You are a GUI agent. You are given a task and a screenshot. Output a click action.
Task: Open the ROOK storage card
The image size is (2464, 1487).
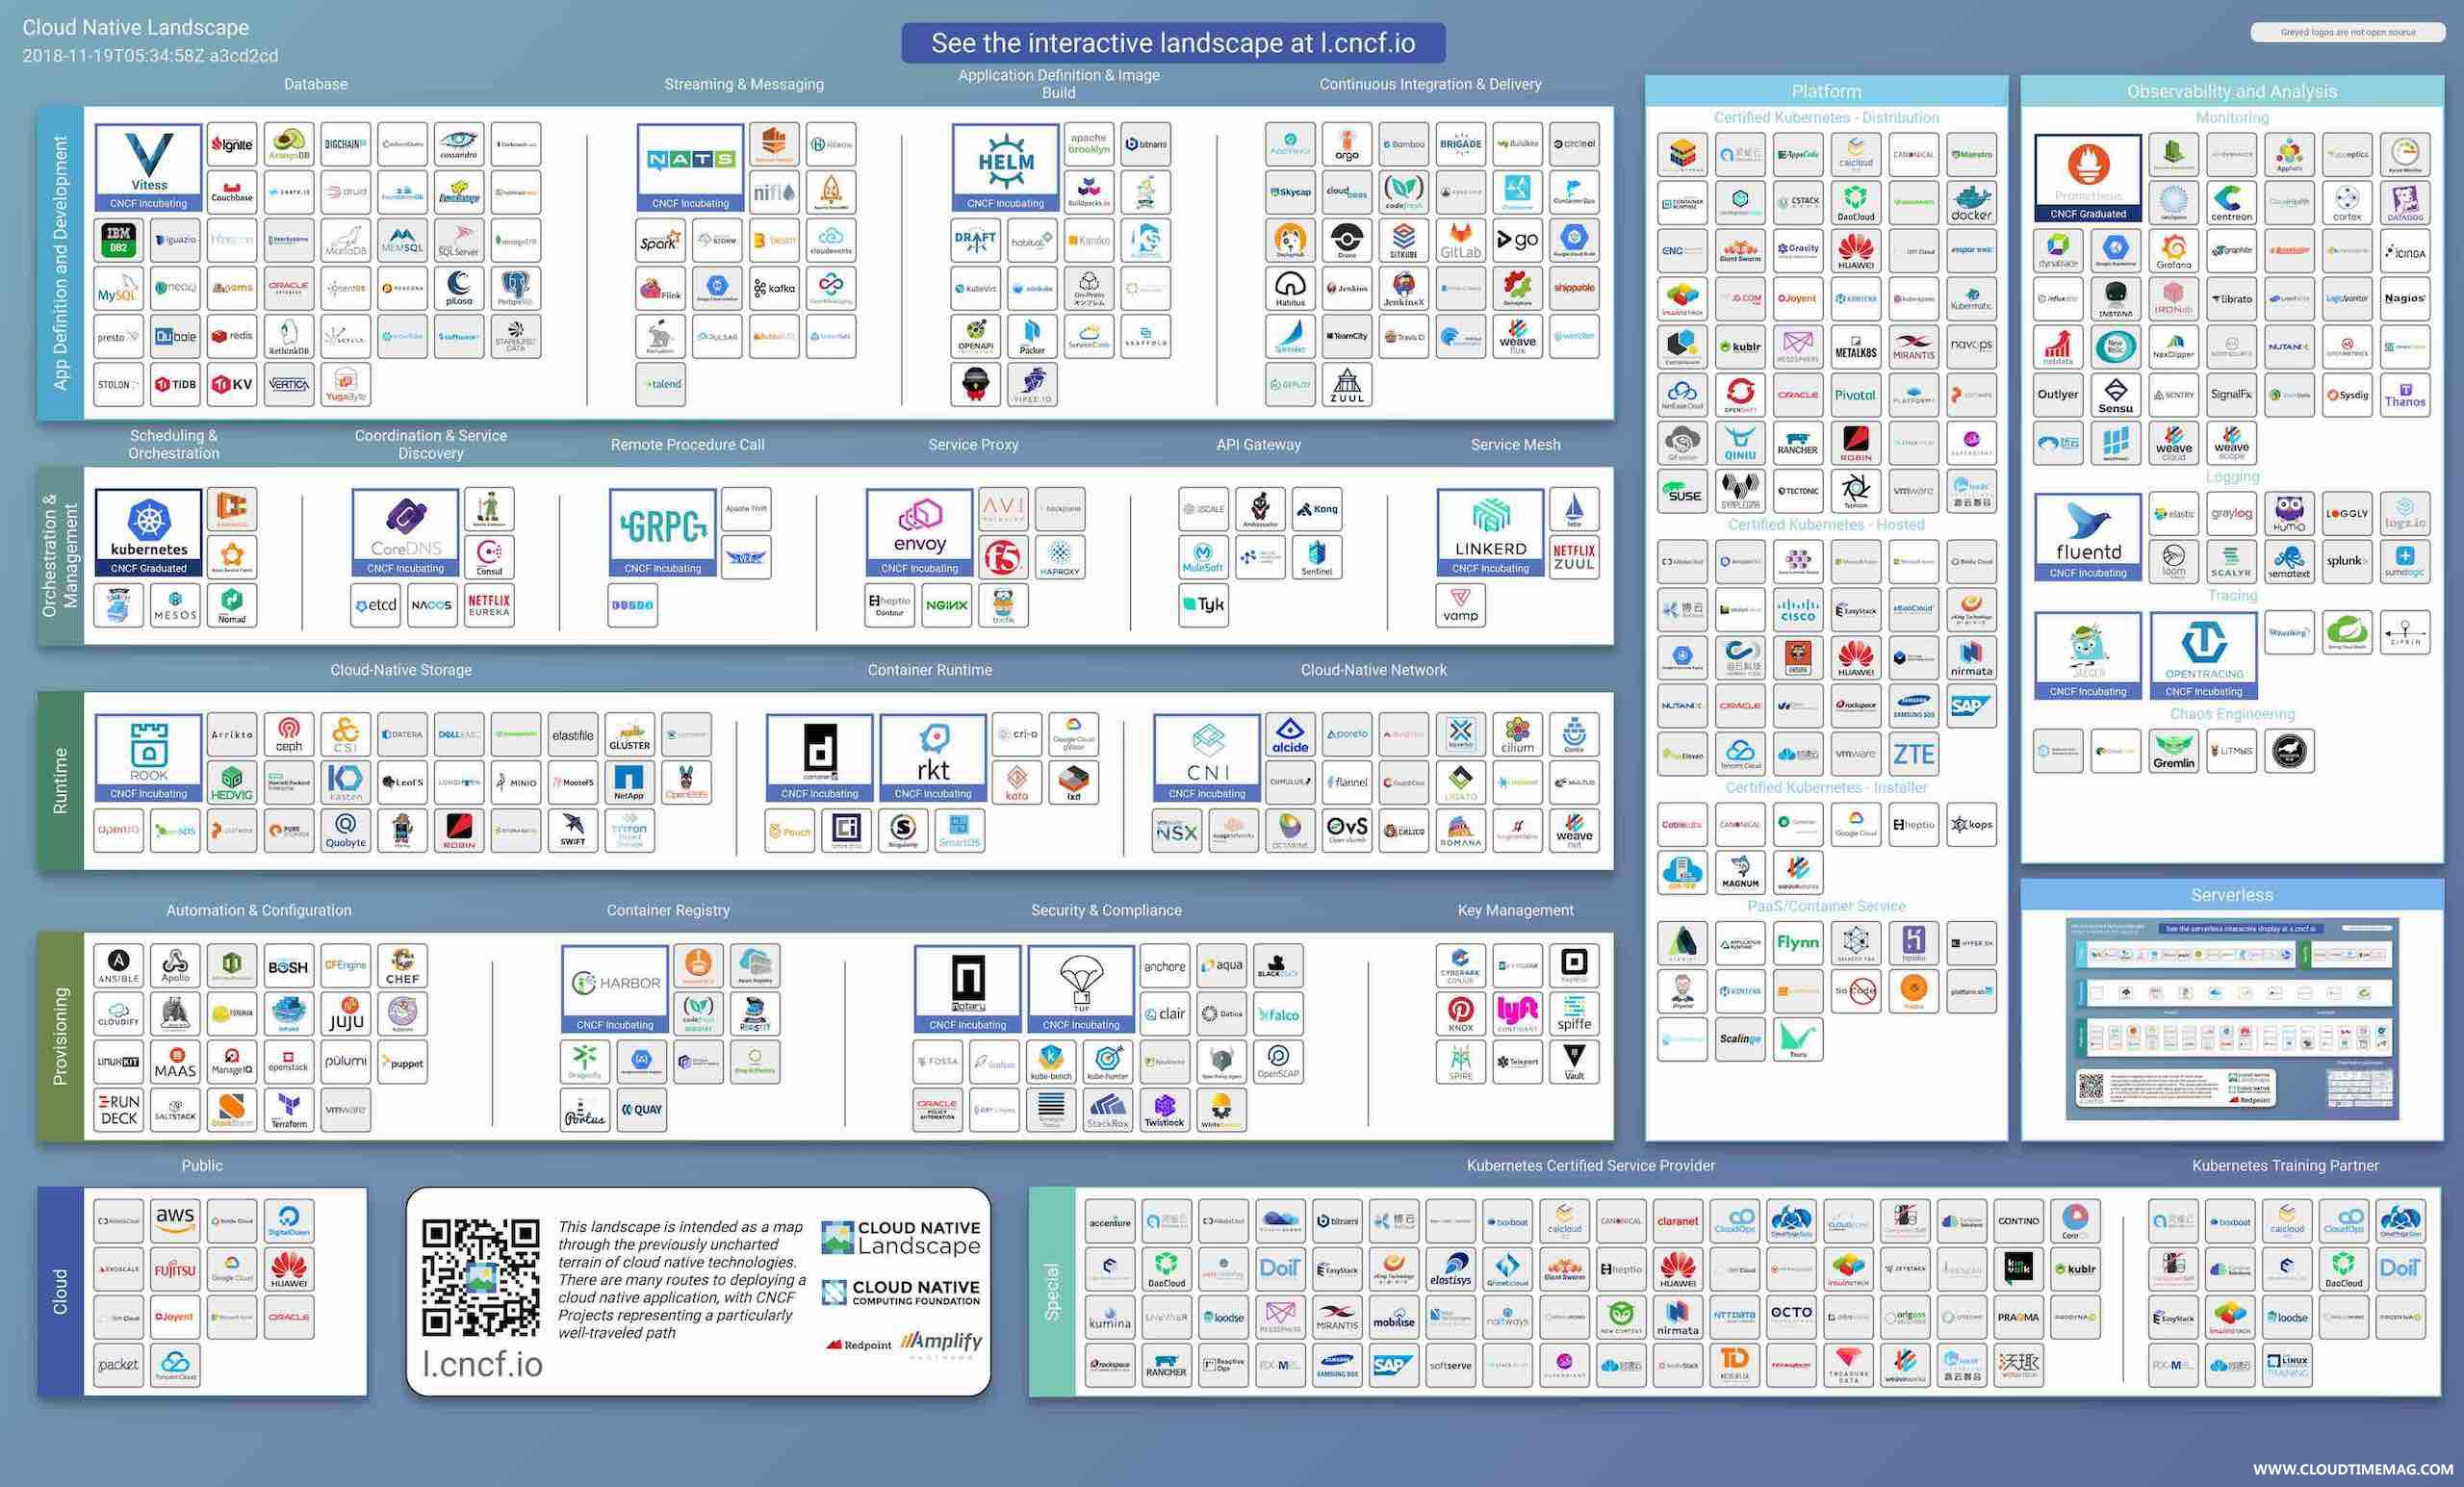click(149, 757)
